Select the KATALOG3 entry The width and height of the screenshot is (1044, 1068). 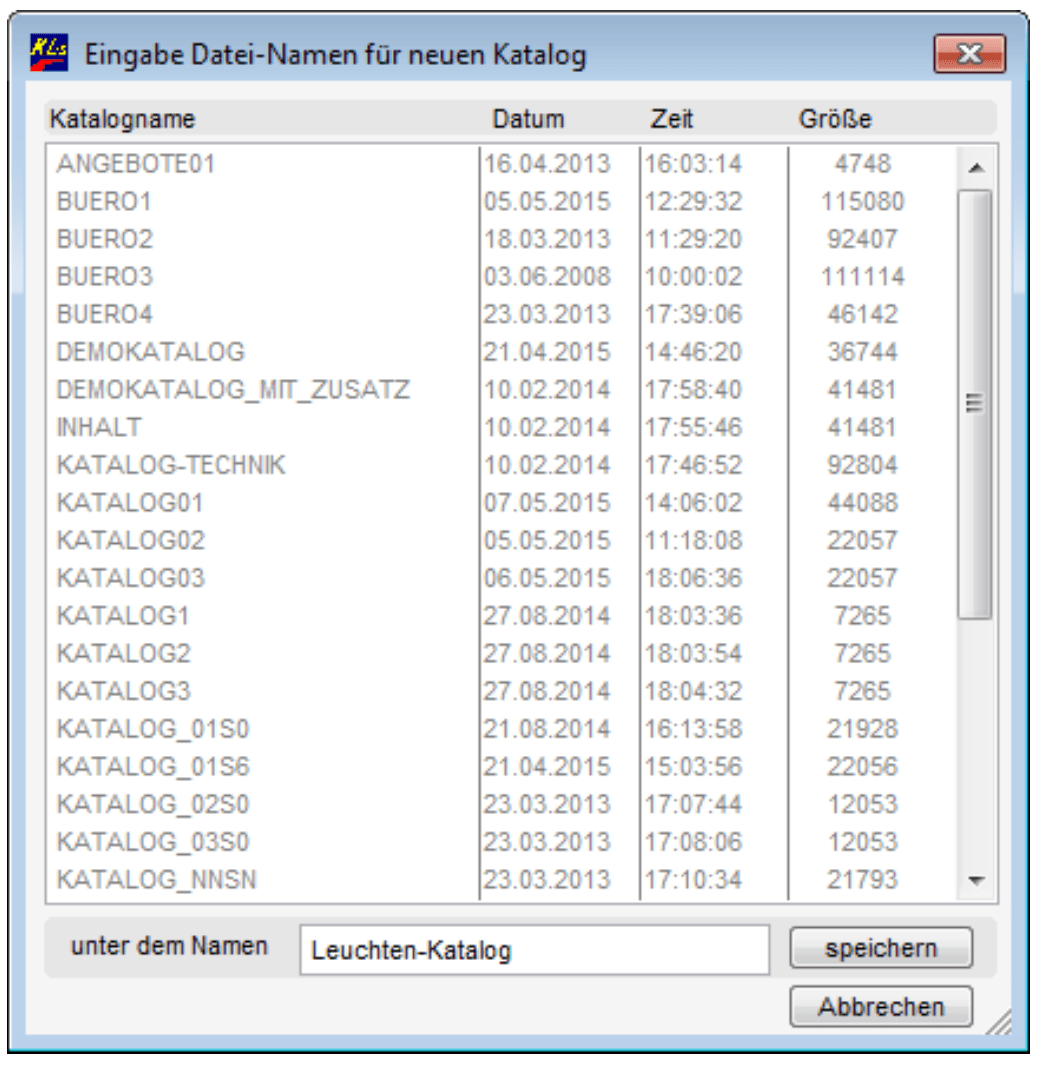124,691
